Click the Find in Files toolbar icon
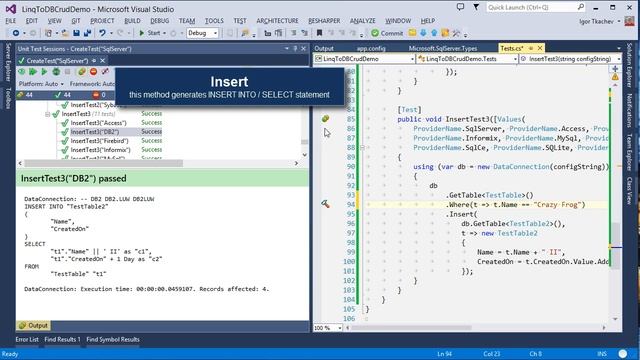 click(x=245, y=33)
